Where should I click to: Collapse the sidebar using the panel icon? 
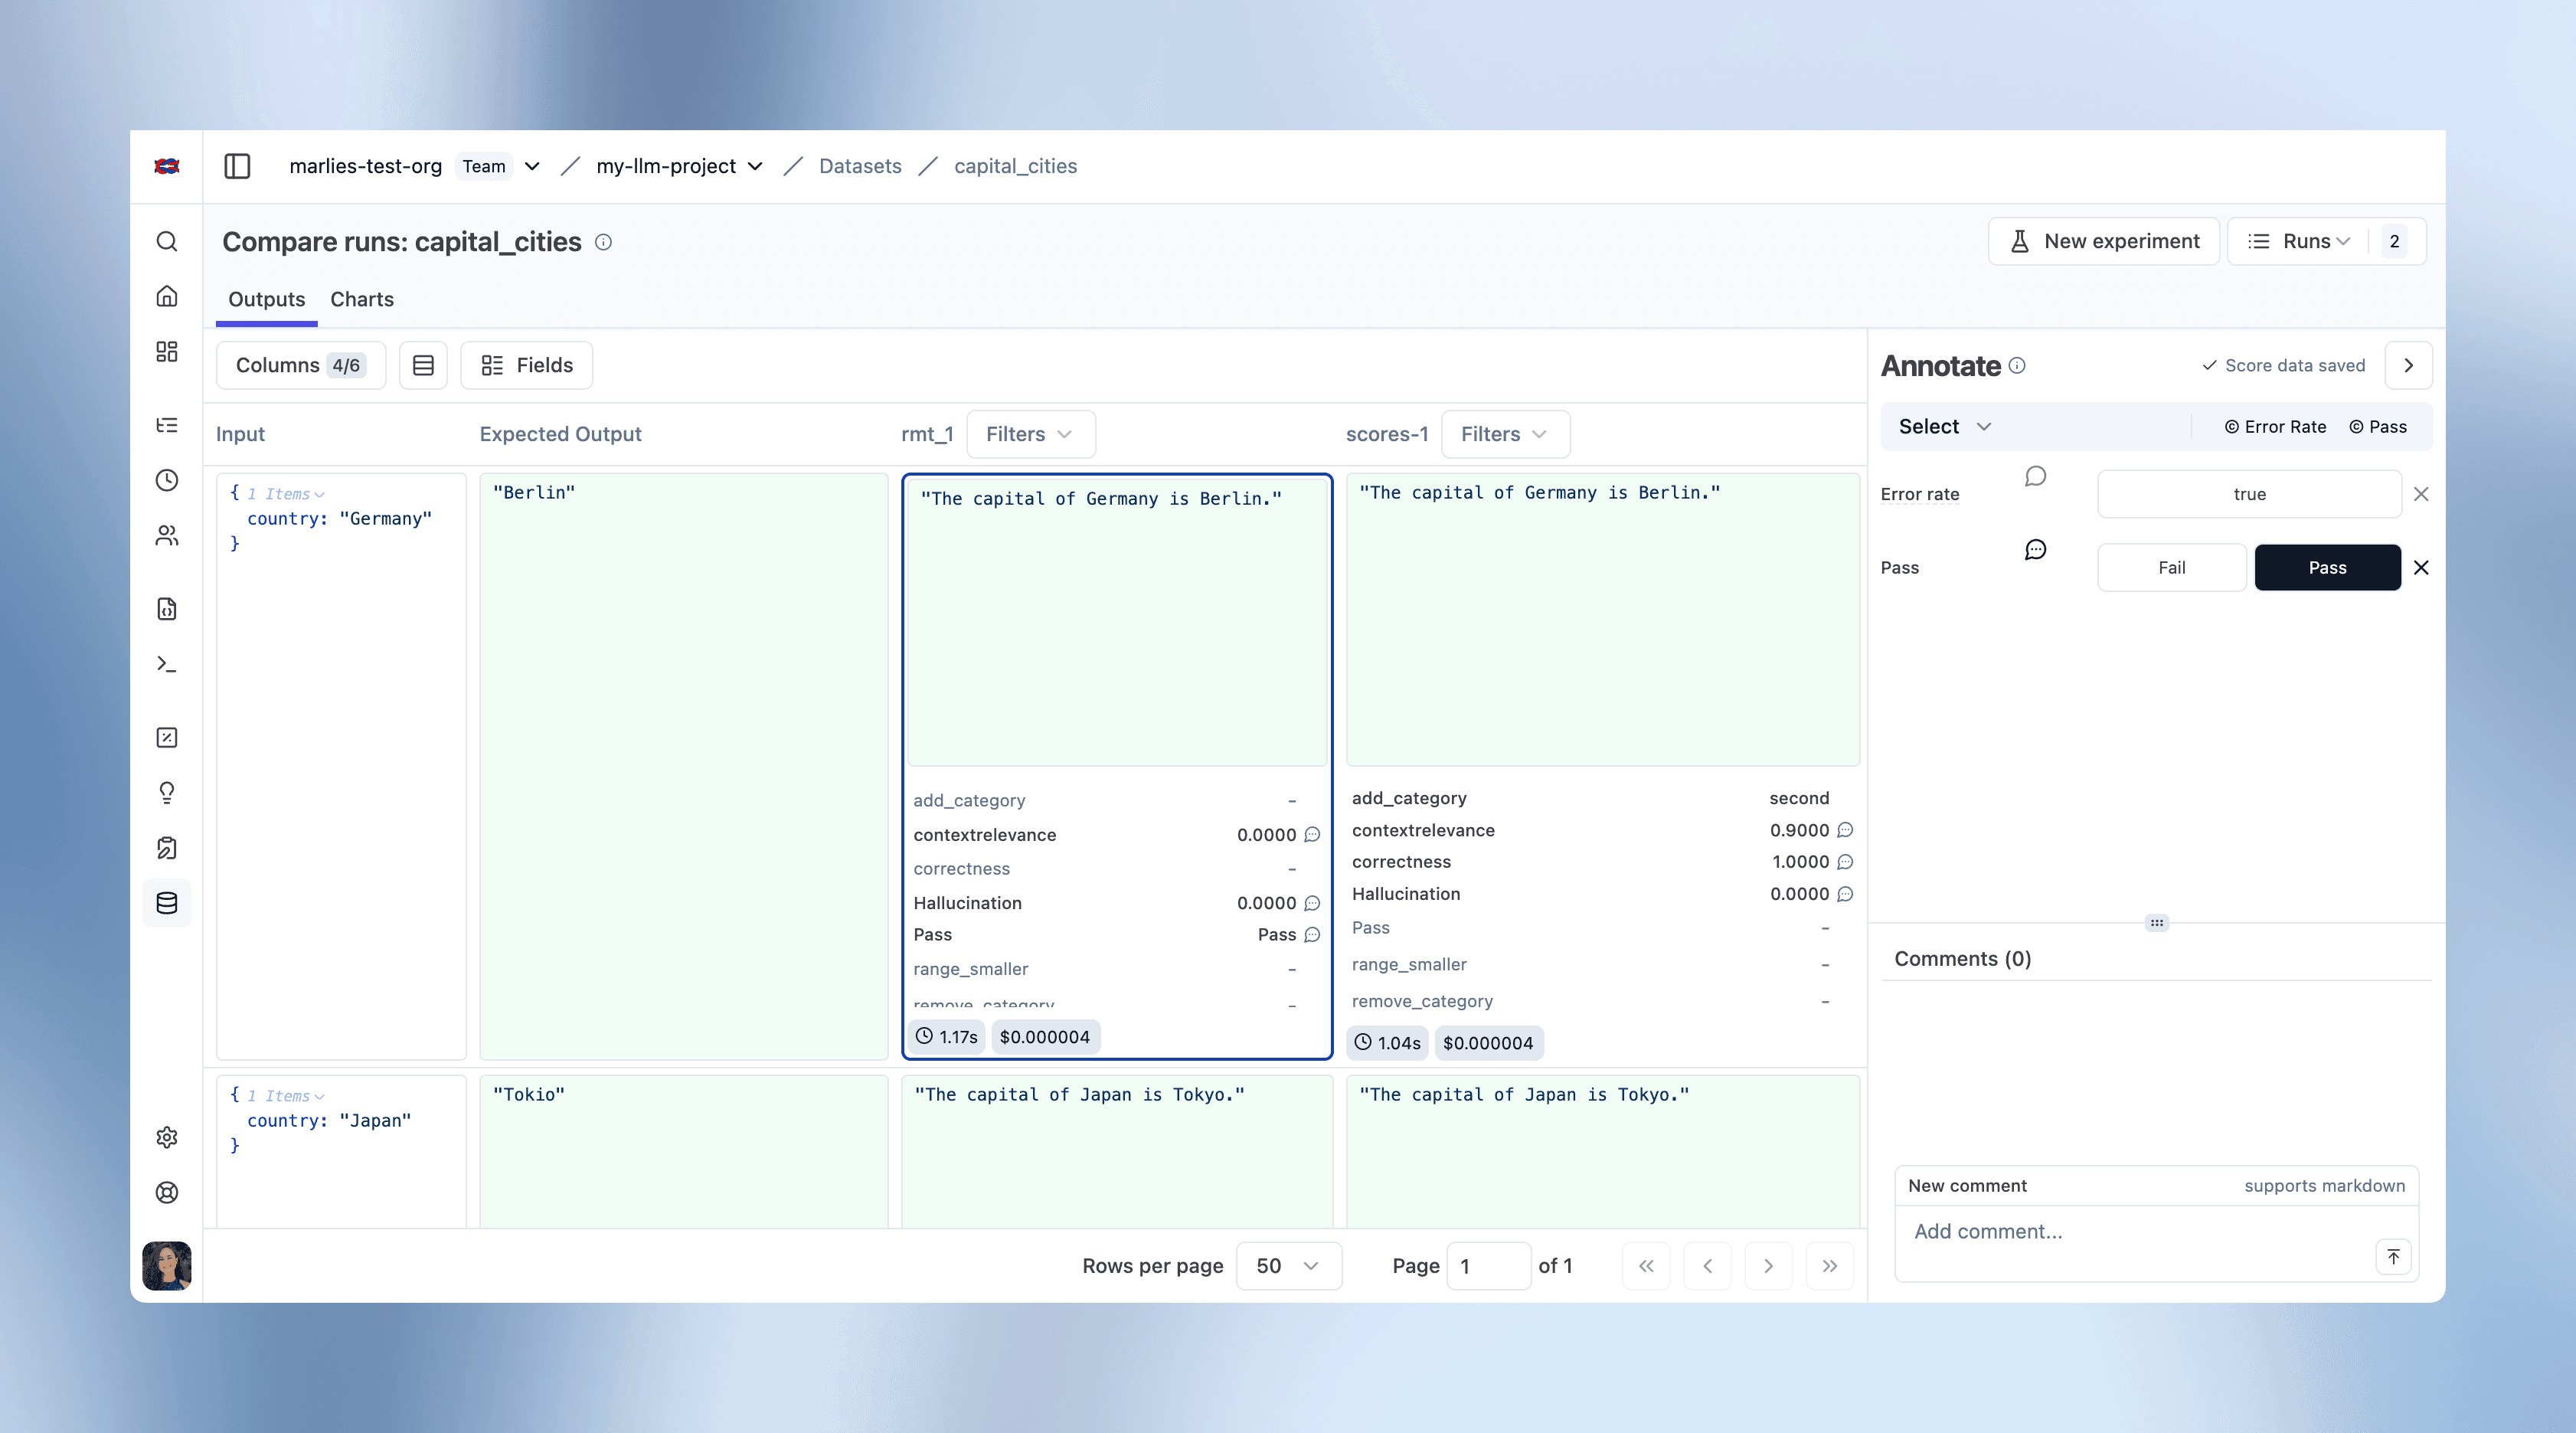(237, 166)
